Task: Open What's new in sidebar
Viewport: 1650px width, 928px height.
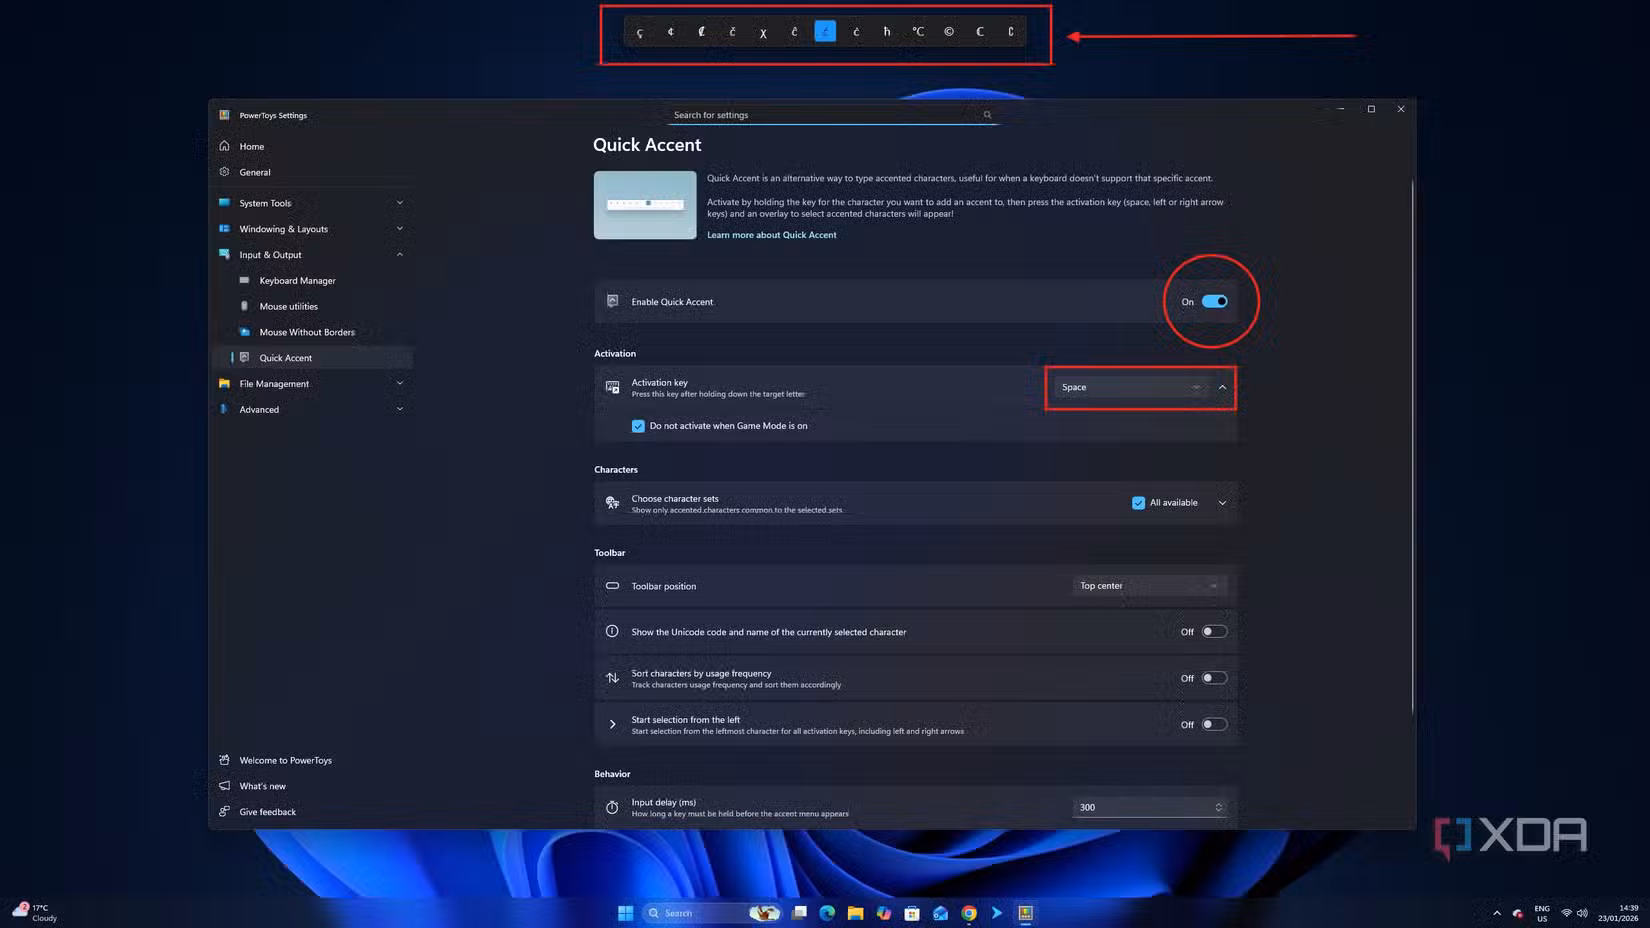Action: (x=262, y=786)
